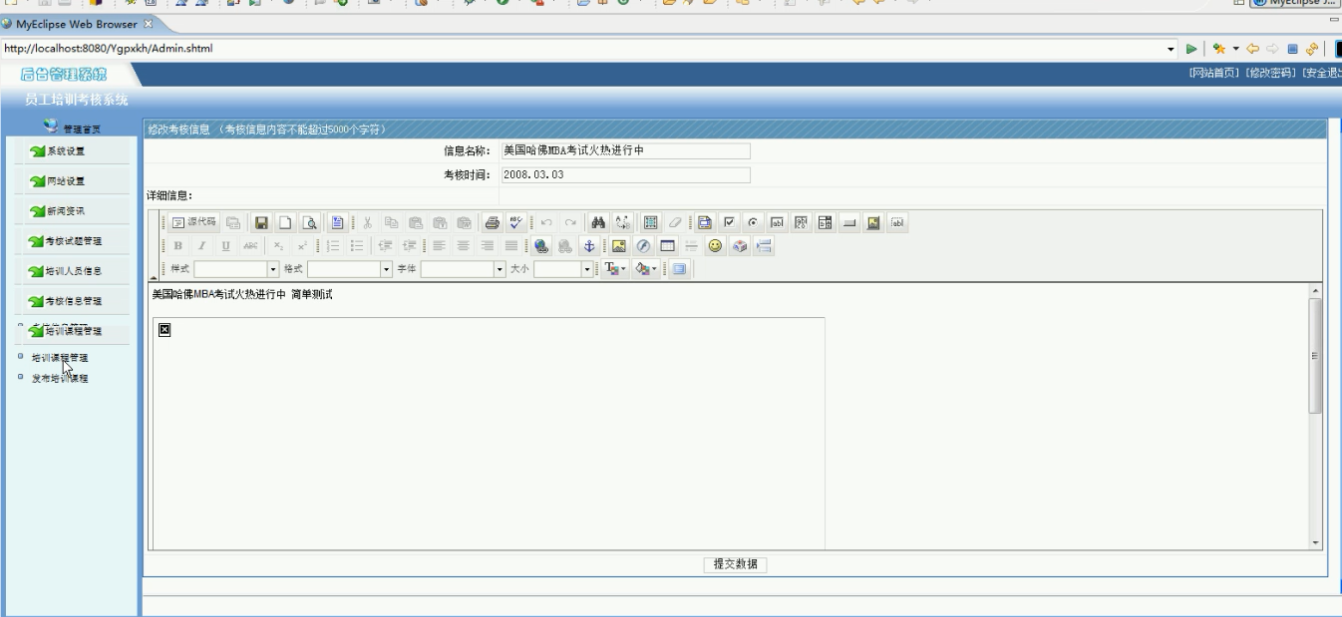Viewport: 1342px width, 617px height.
Task: Insert an anchor with the anchor icon
Action: pyautogui.click(x=589, y=246)
